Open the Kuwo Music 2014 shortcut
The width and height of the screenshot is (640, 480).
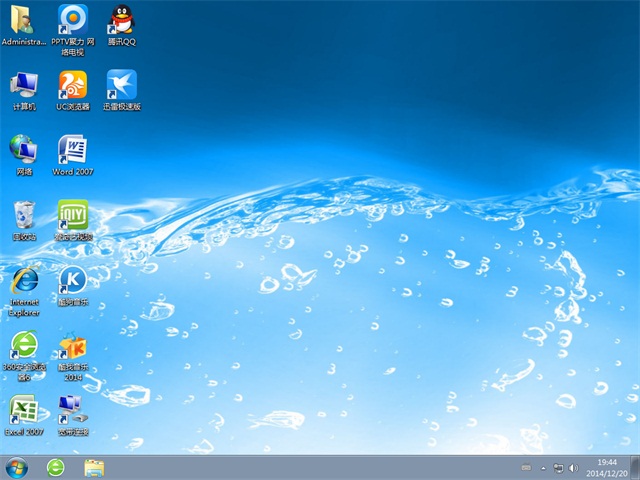pos(72,346)
